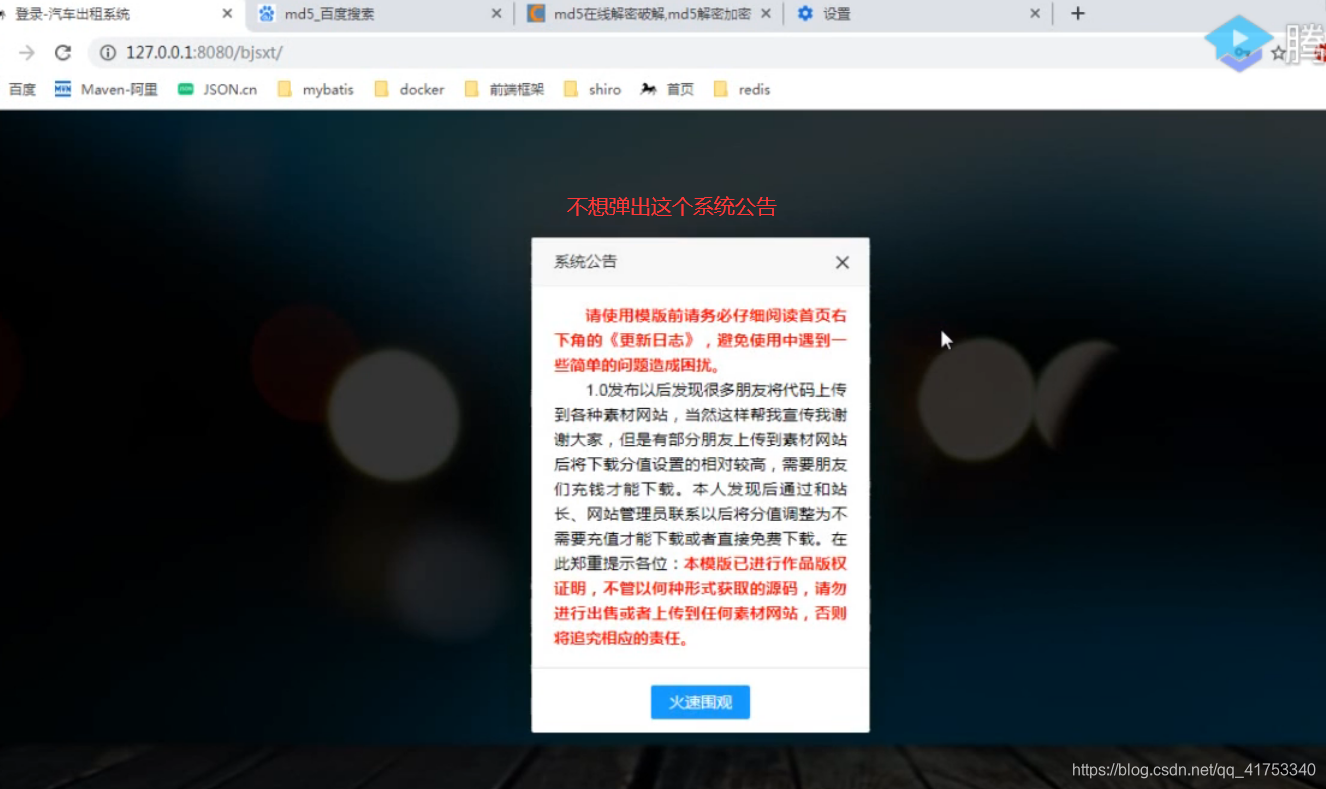
Task: Switch to the md5在线解密破解 tab
Action: [652, 14]
